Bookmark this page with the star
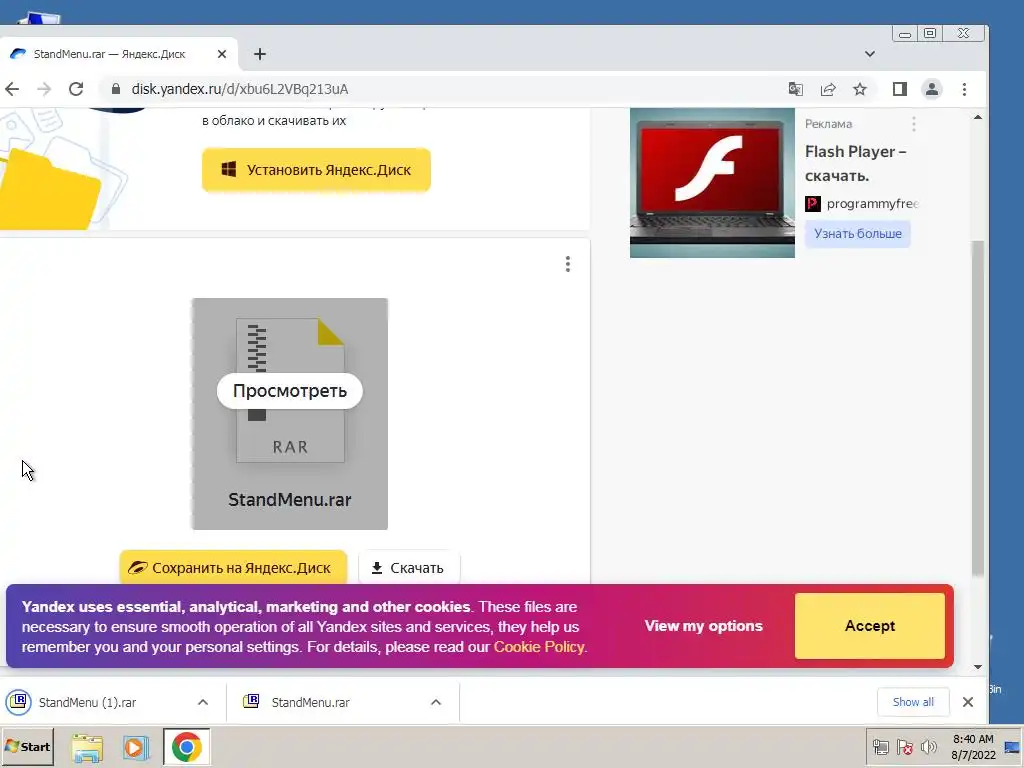Image resolution: width=1024 pixels, height=768 pixels. coord(860,89)
